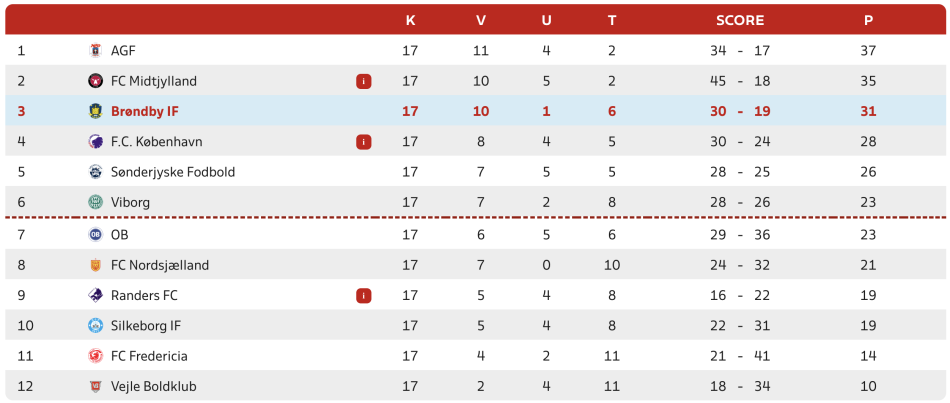The image size is (950, 403).
Task: Click Randers FC club logo
Action: point(96,295)
